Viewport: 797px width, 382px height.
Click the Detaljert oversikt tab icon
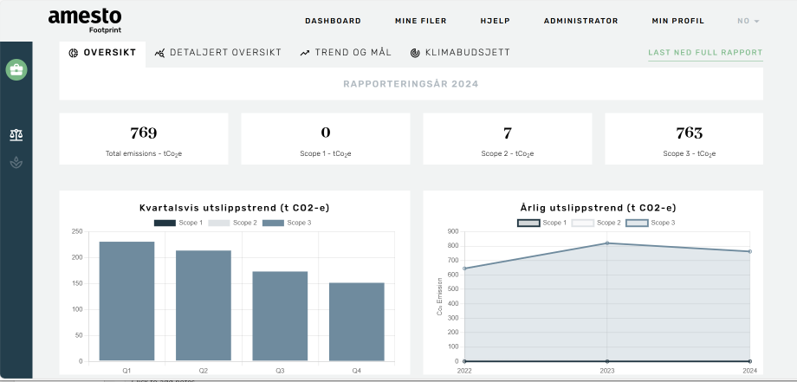160,53
